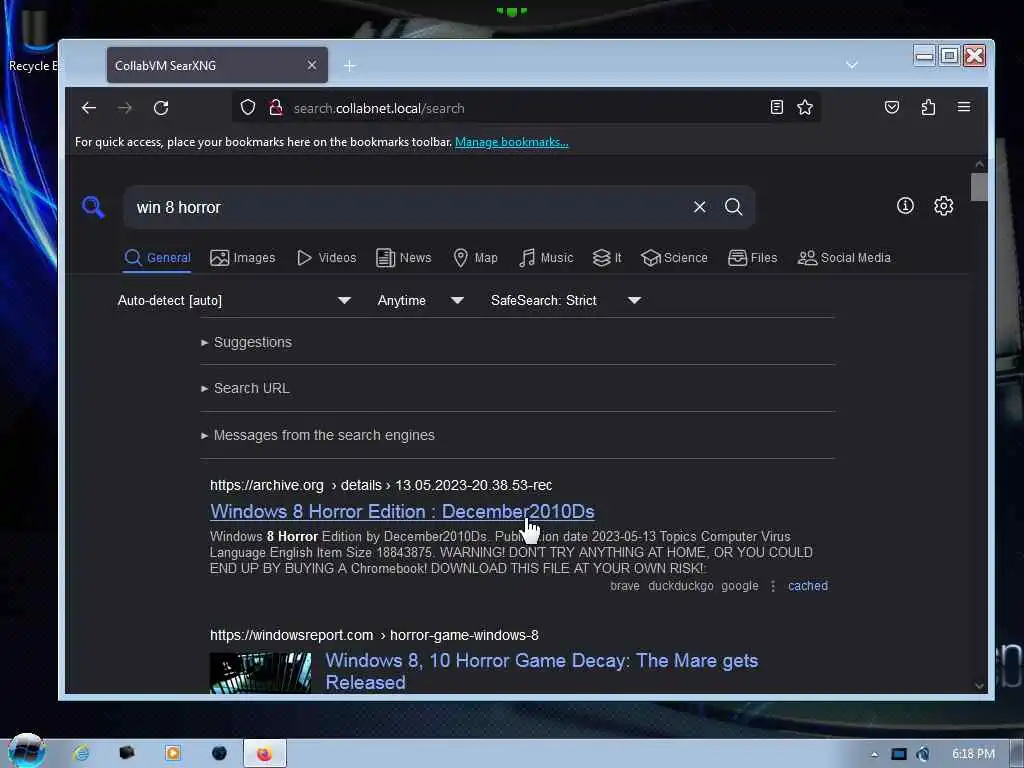
Task: Open the SearXNG about info icon
Action: pos(905,206)
